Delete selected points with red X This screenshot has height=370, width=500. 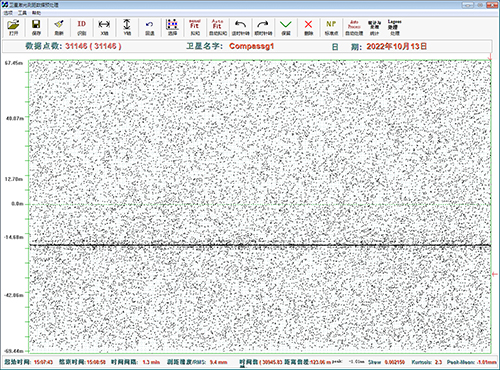(x=308, y=27)
